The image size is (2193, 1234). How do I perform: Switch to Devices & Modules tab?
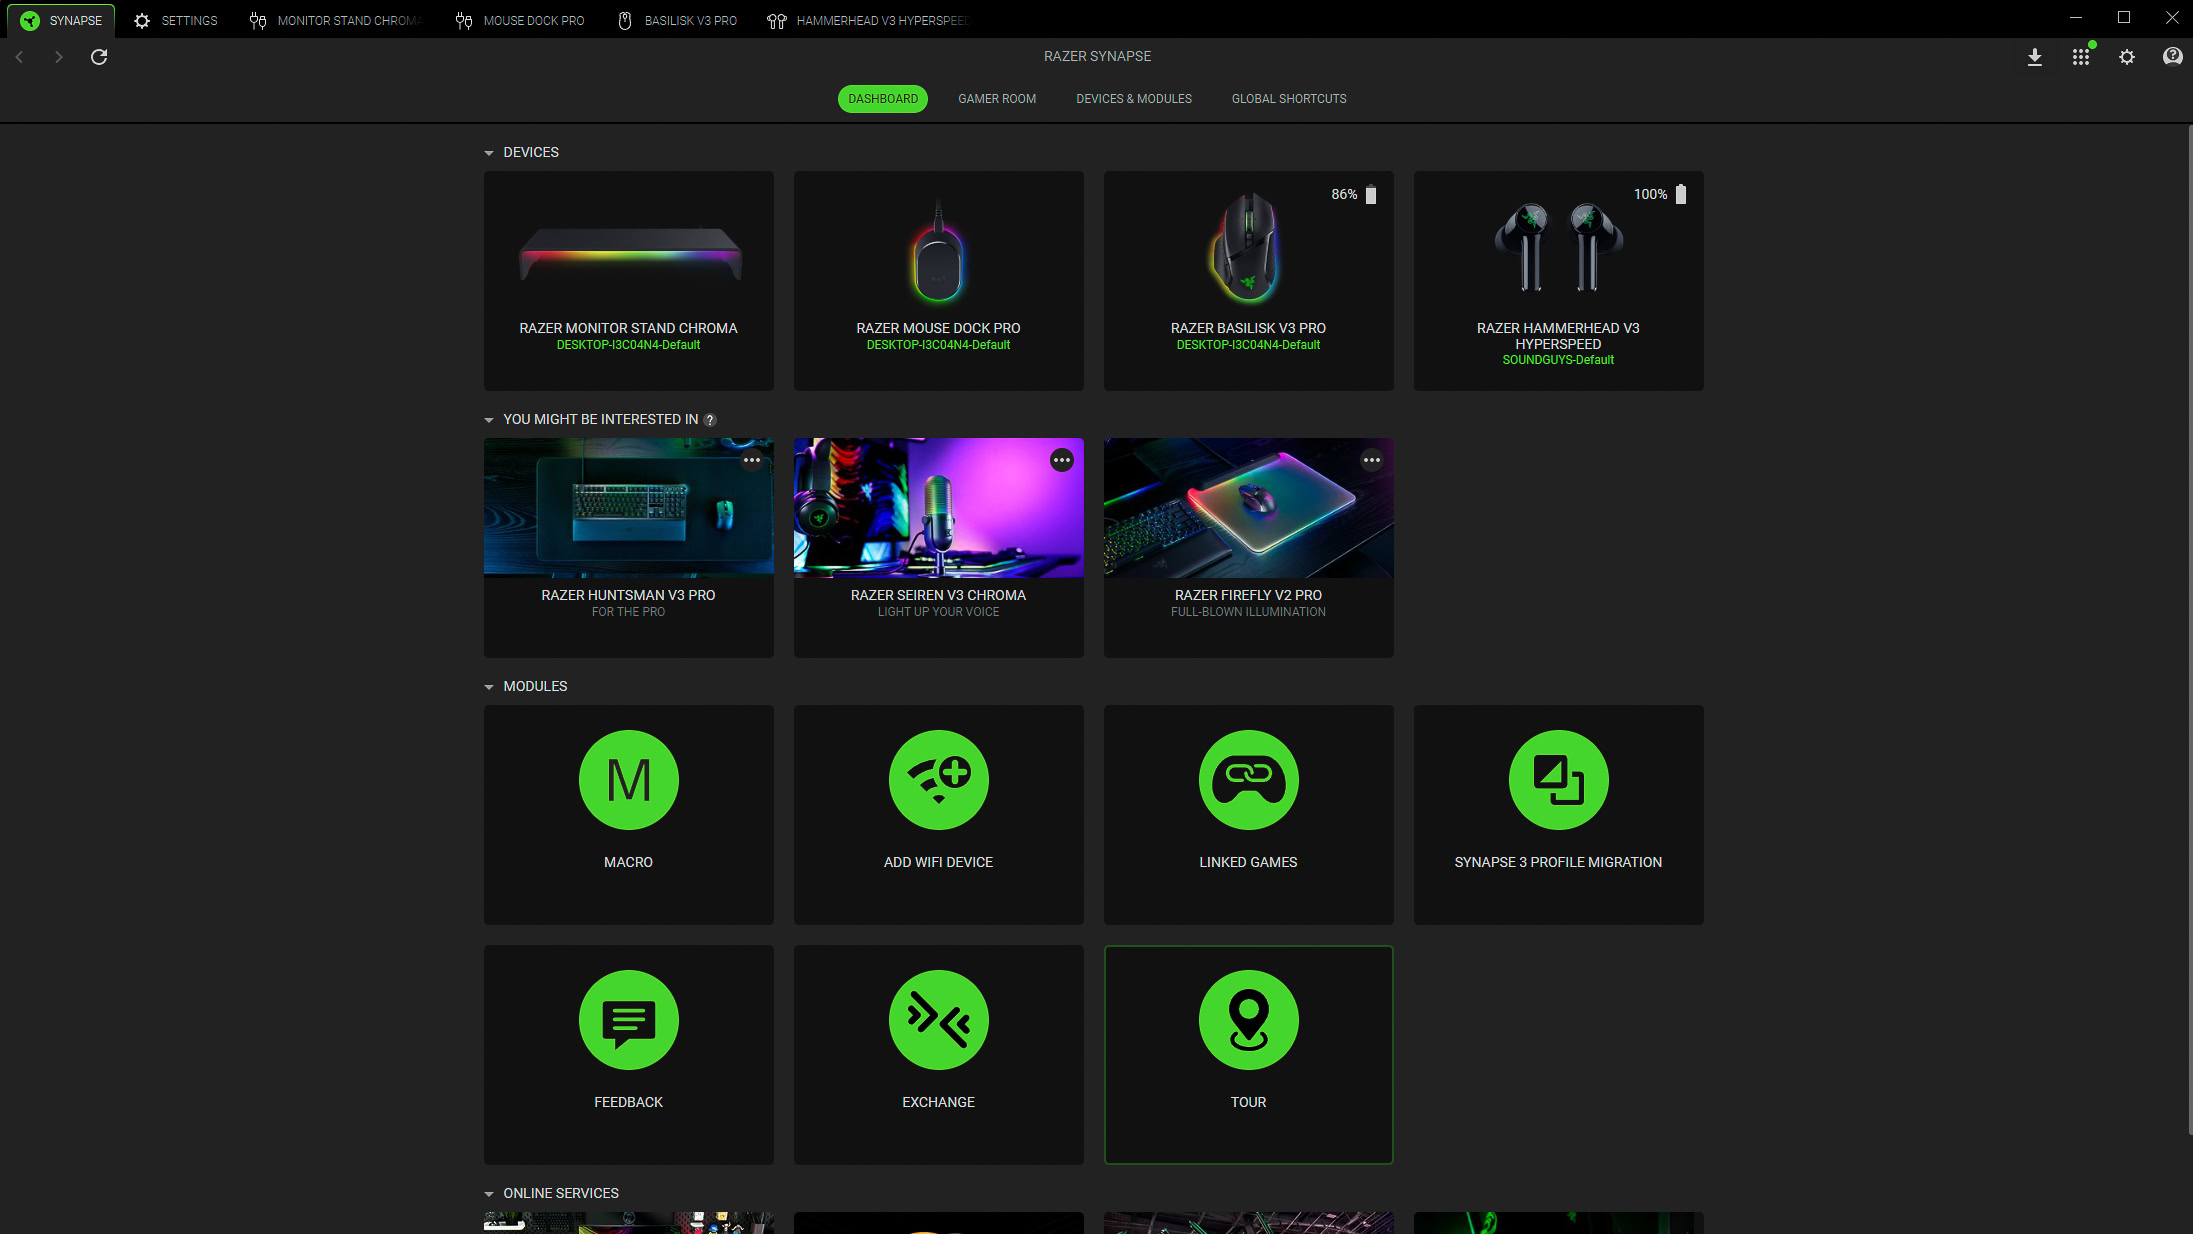click(x=1134, y=99)
